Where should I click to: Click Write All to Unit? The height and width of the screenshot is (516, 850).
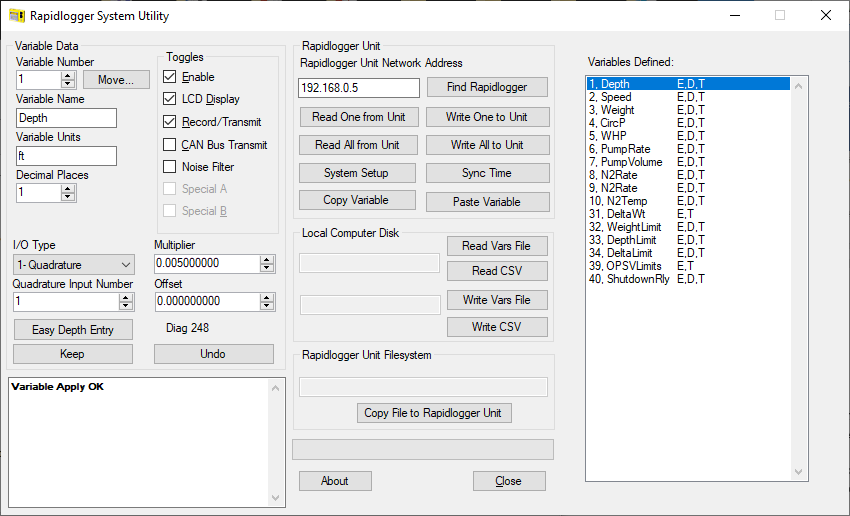[487, 145]
